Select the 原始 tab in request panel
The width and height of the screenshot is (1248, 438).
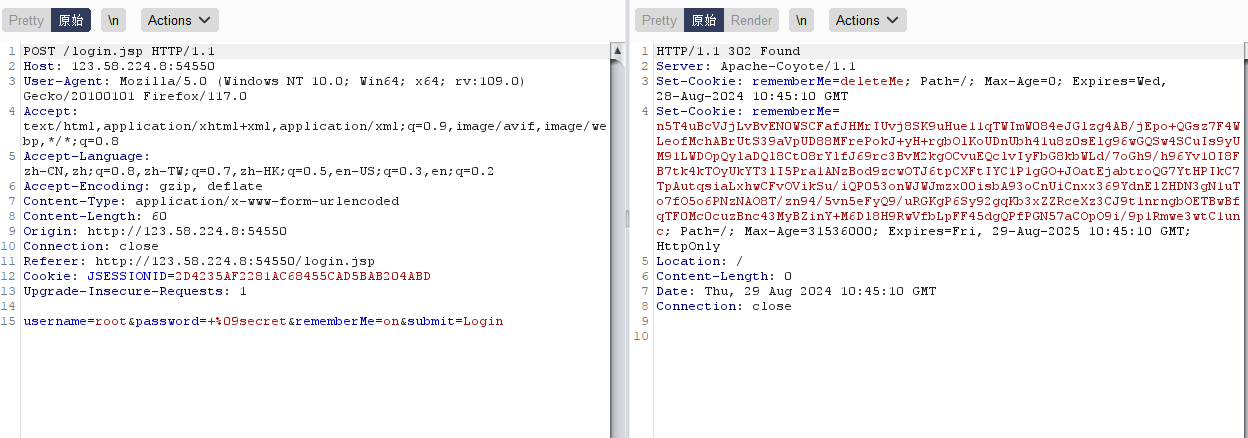click(70, 20)
